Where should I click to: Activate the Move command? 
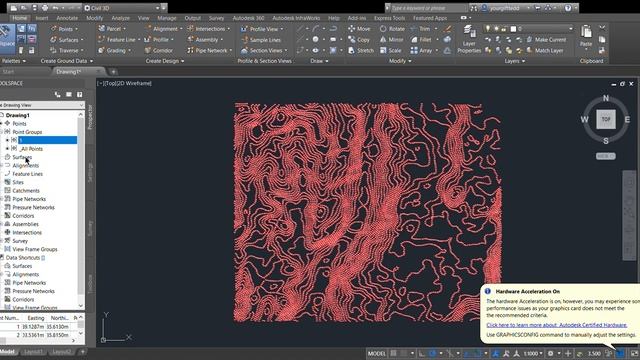359,29
